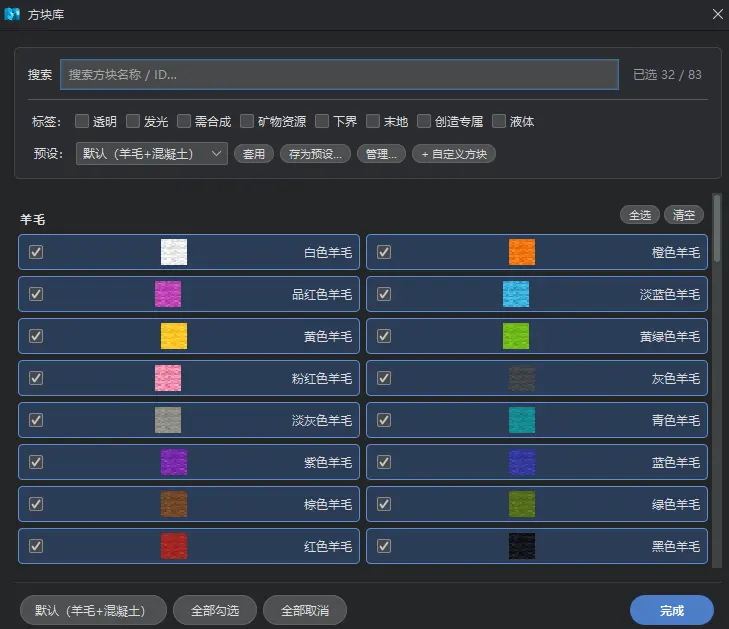The height and width of the screenshot is (629, 729).
Task: Enable the 需合成 tag filter
Action: [x=184, y=121]
